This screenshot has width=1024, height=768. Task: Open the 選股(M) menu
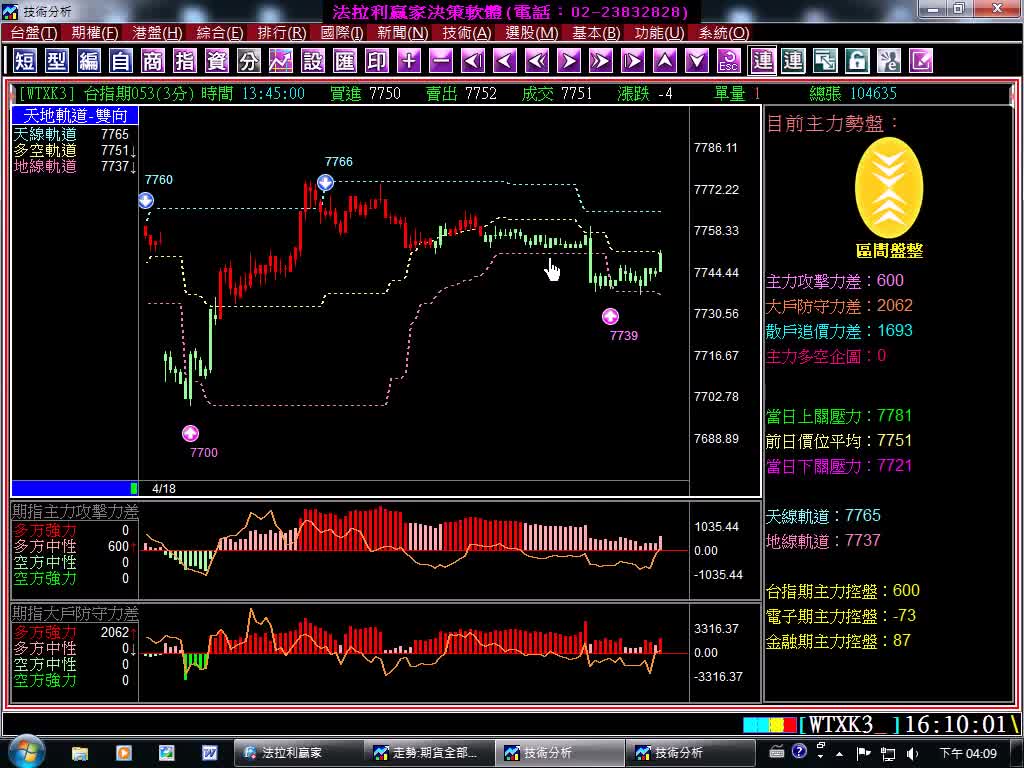pyautogui.click(x=532, y=33)
